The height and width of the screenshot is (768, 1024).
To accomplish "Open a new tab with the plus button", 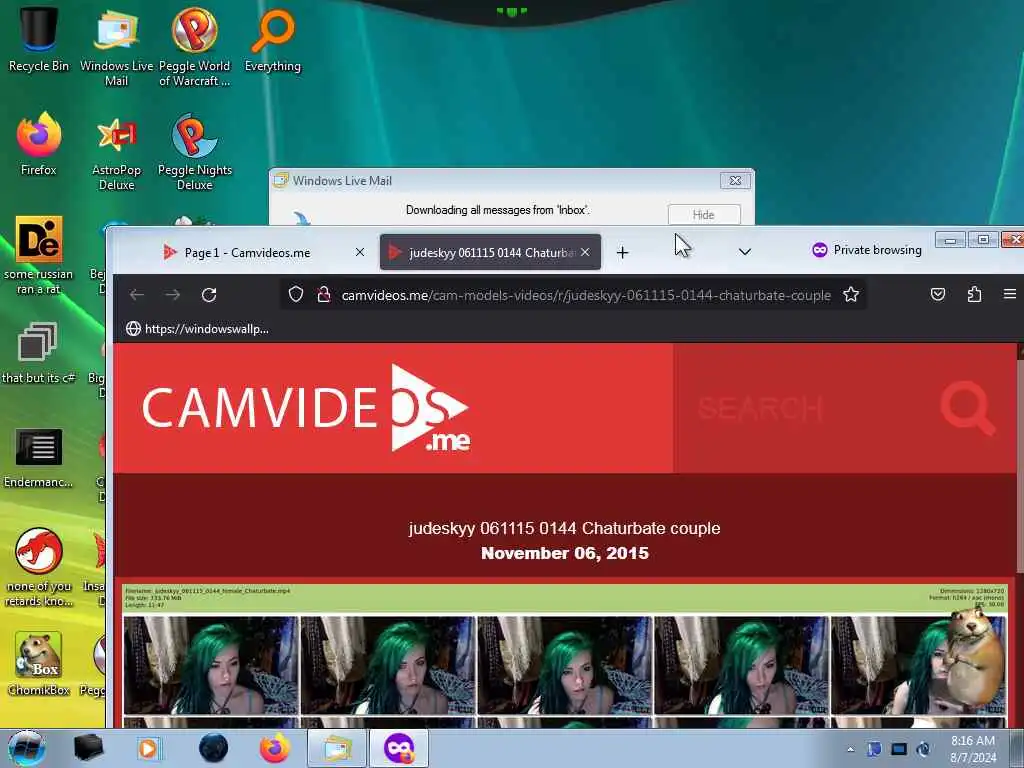I will [x=622, y=252].
